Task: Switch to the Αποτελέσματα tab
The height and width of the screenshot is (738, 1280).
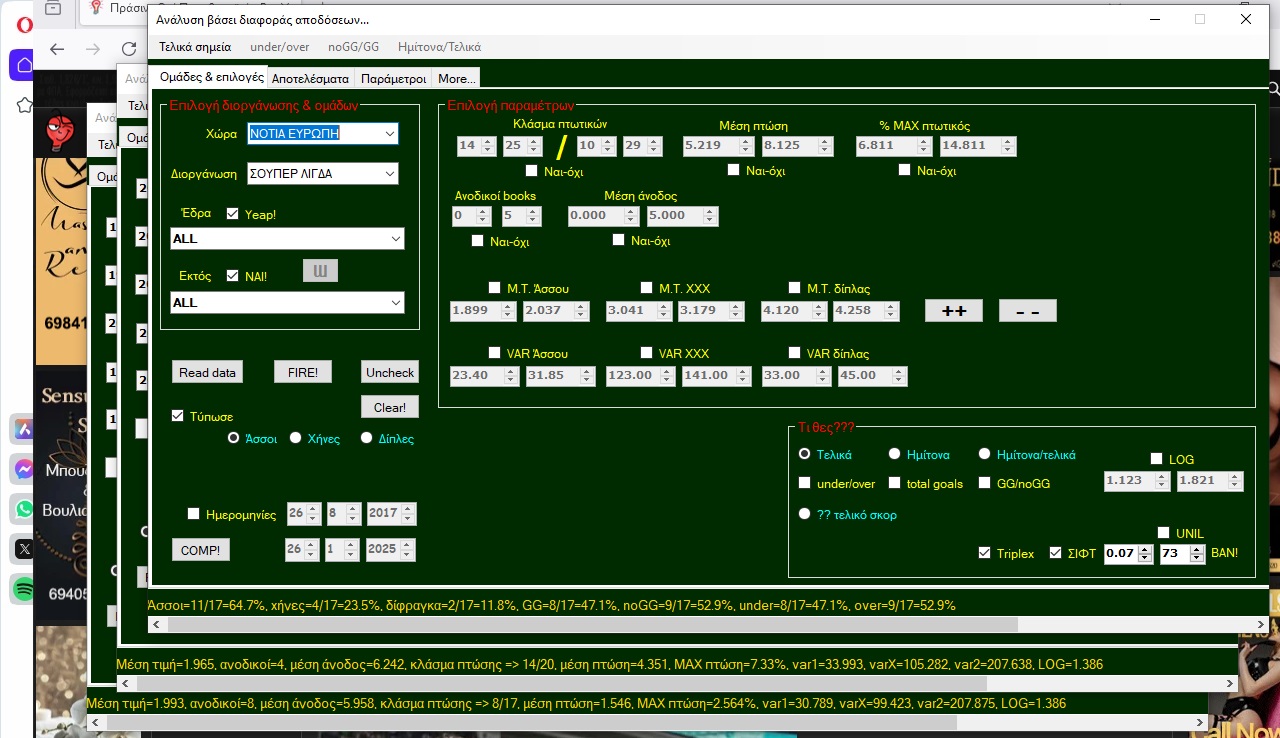Action: click(310, 79)
